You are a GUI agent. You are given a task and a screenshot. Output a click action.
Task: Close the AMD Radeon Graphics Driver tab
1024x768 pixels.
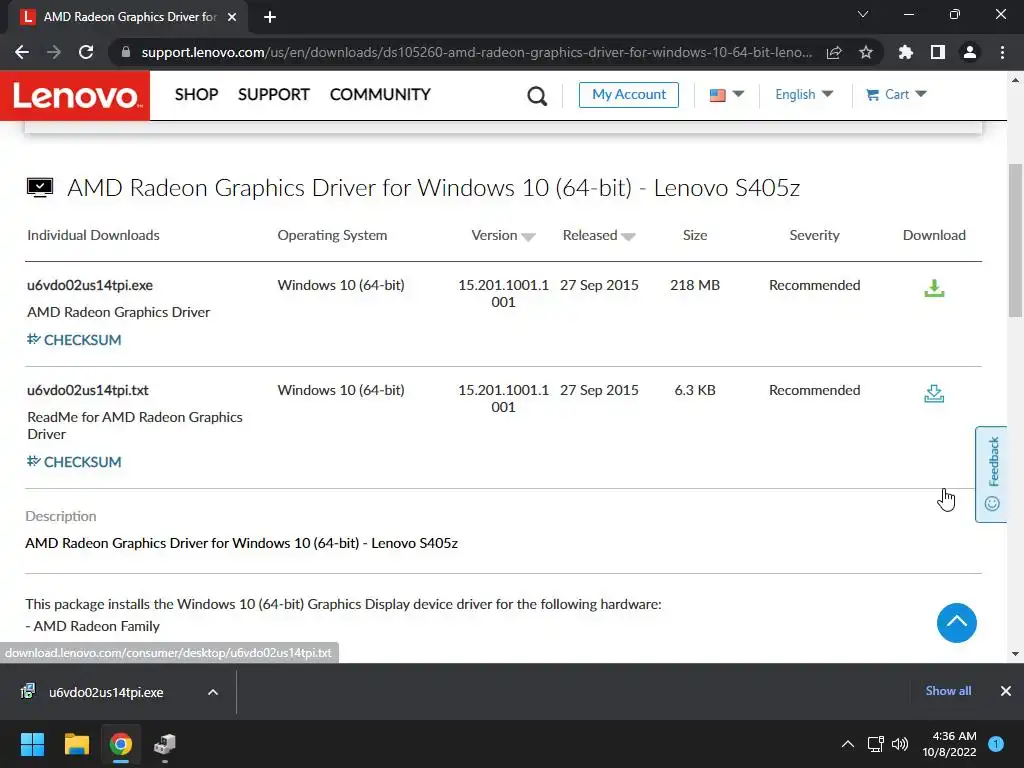(232, 17)
